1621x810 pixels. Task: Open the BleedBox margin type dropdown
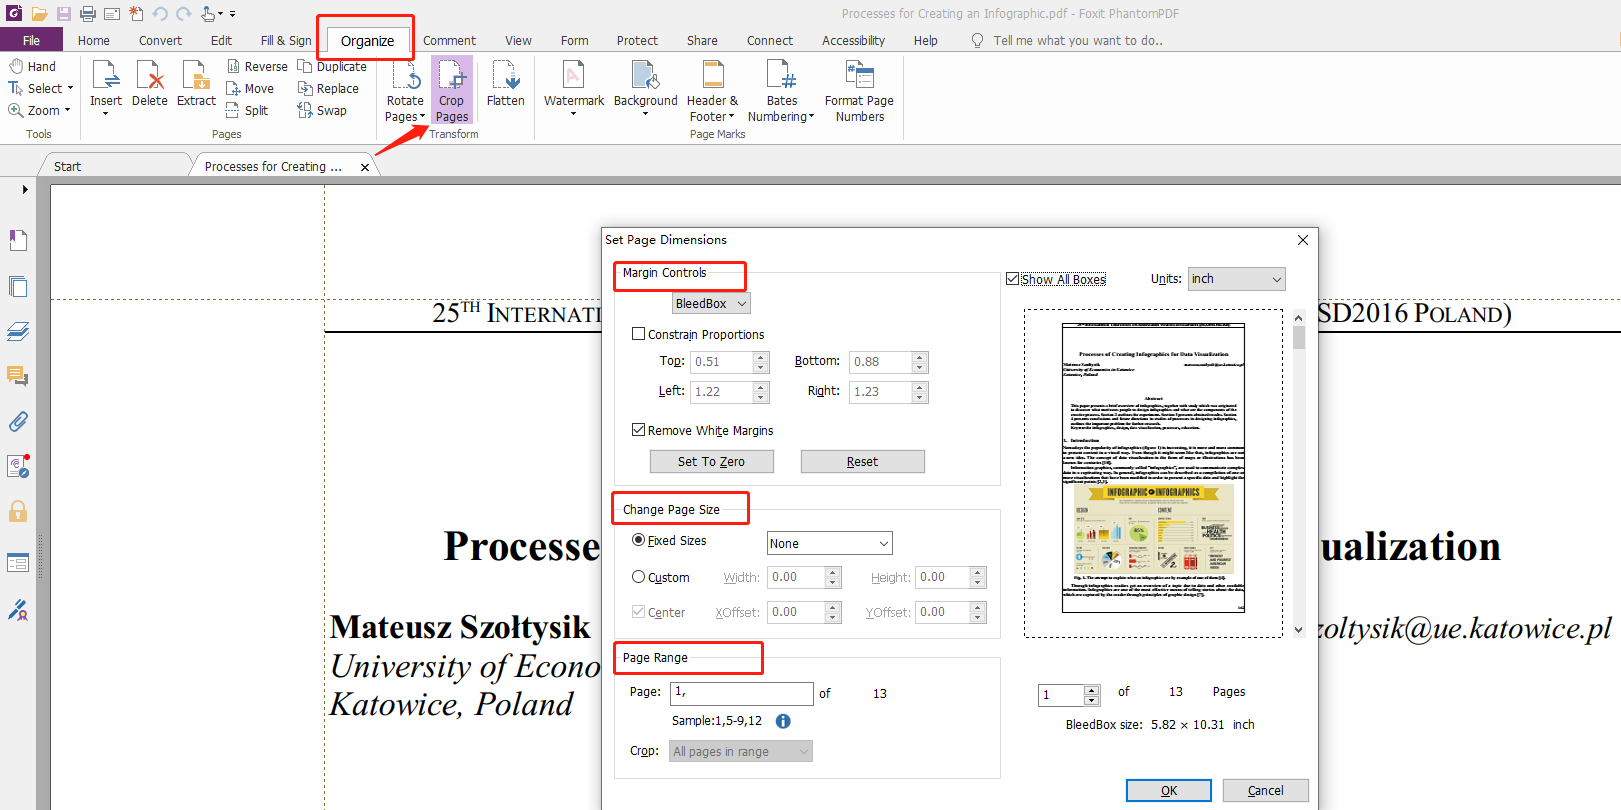[x=711, y=304]
